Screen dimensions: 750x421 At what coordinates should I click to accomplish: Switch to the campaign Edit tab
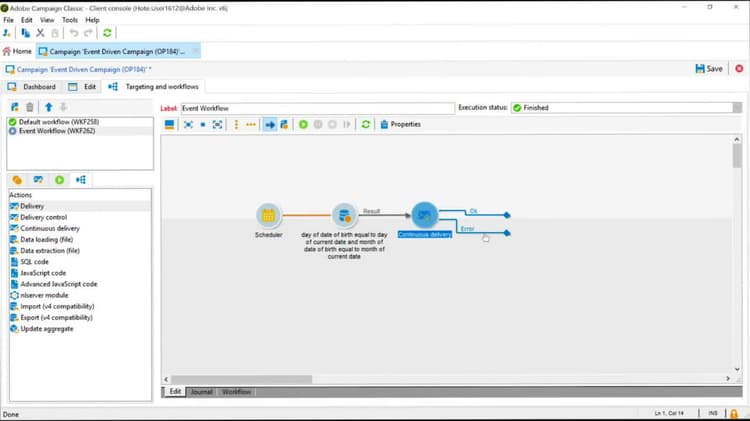(x=83, y=87)
